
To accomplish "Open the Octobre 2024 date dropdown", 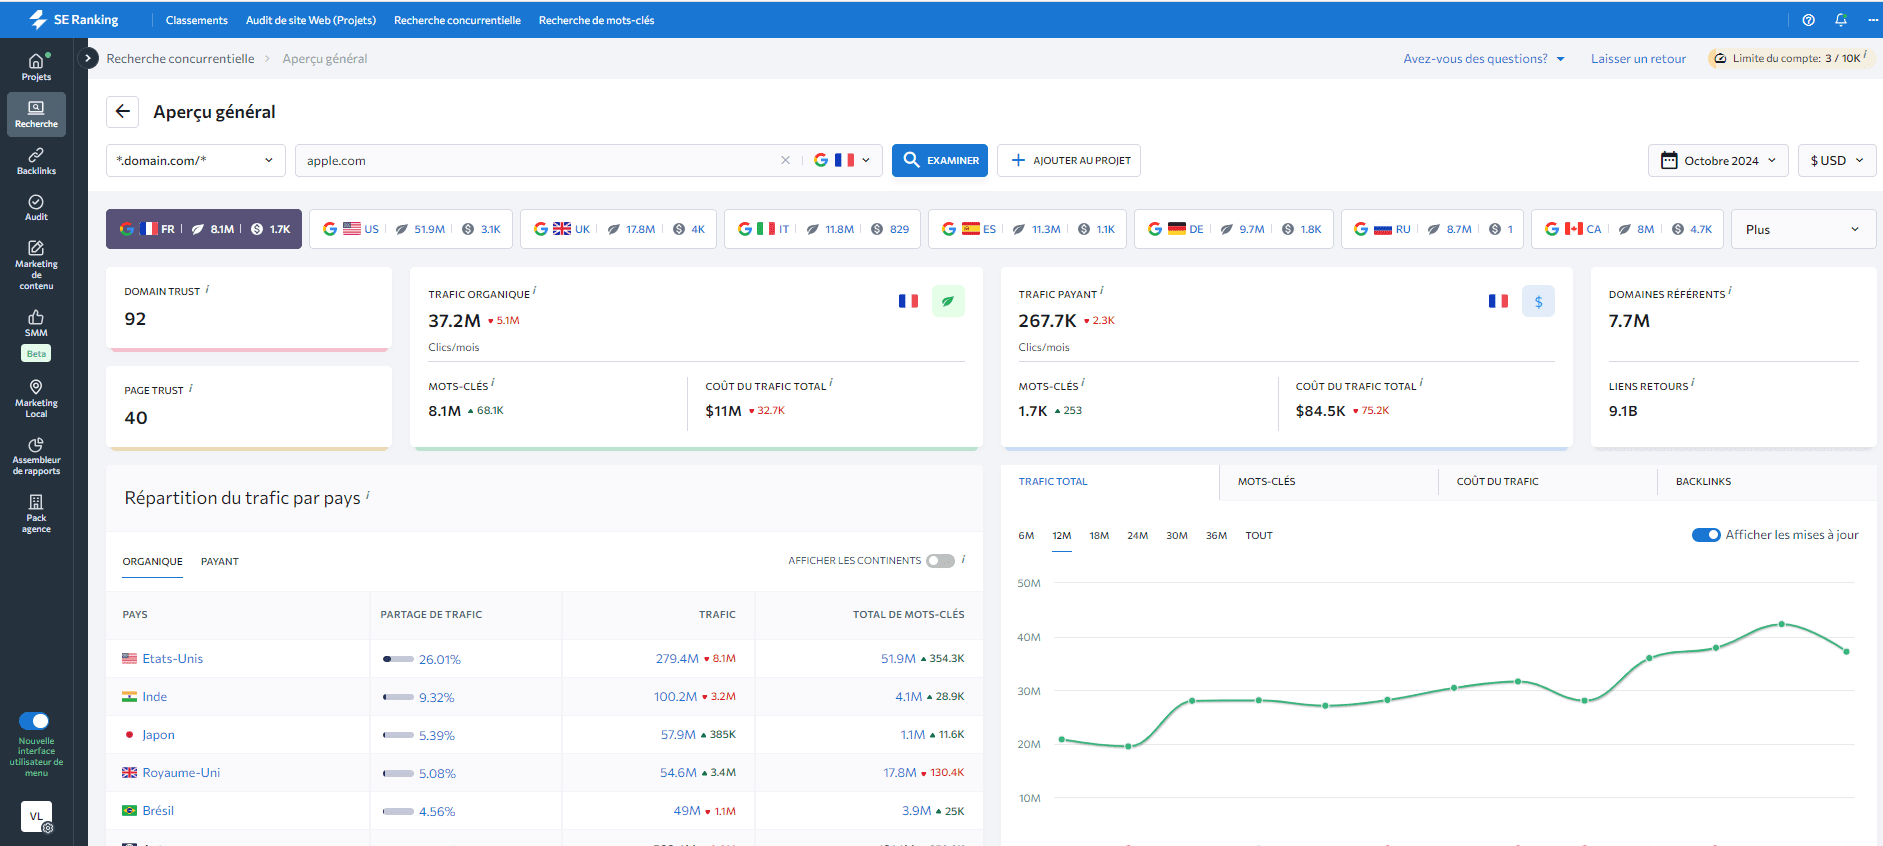I will tap(1718, 160).
